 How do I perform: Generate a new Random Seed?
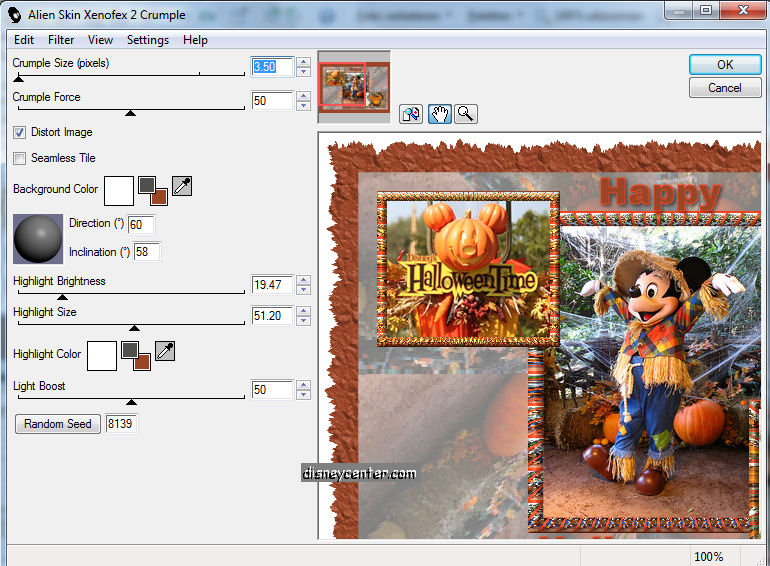(x=57, y=424)
